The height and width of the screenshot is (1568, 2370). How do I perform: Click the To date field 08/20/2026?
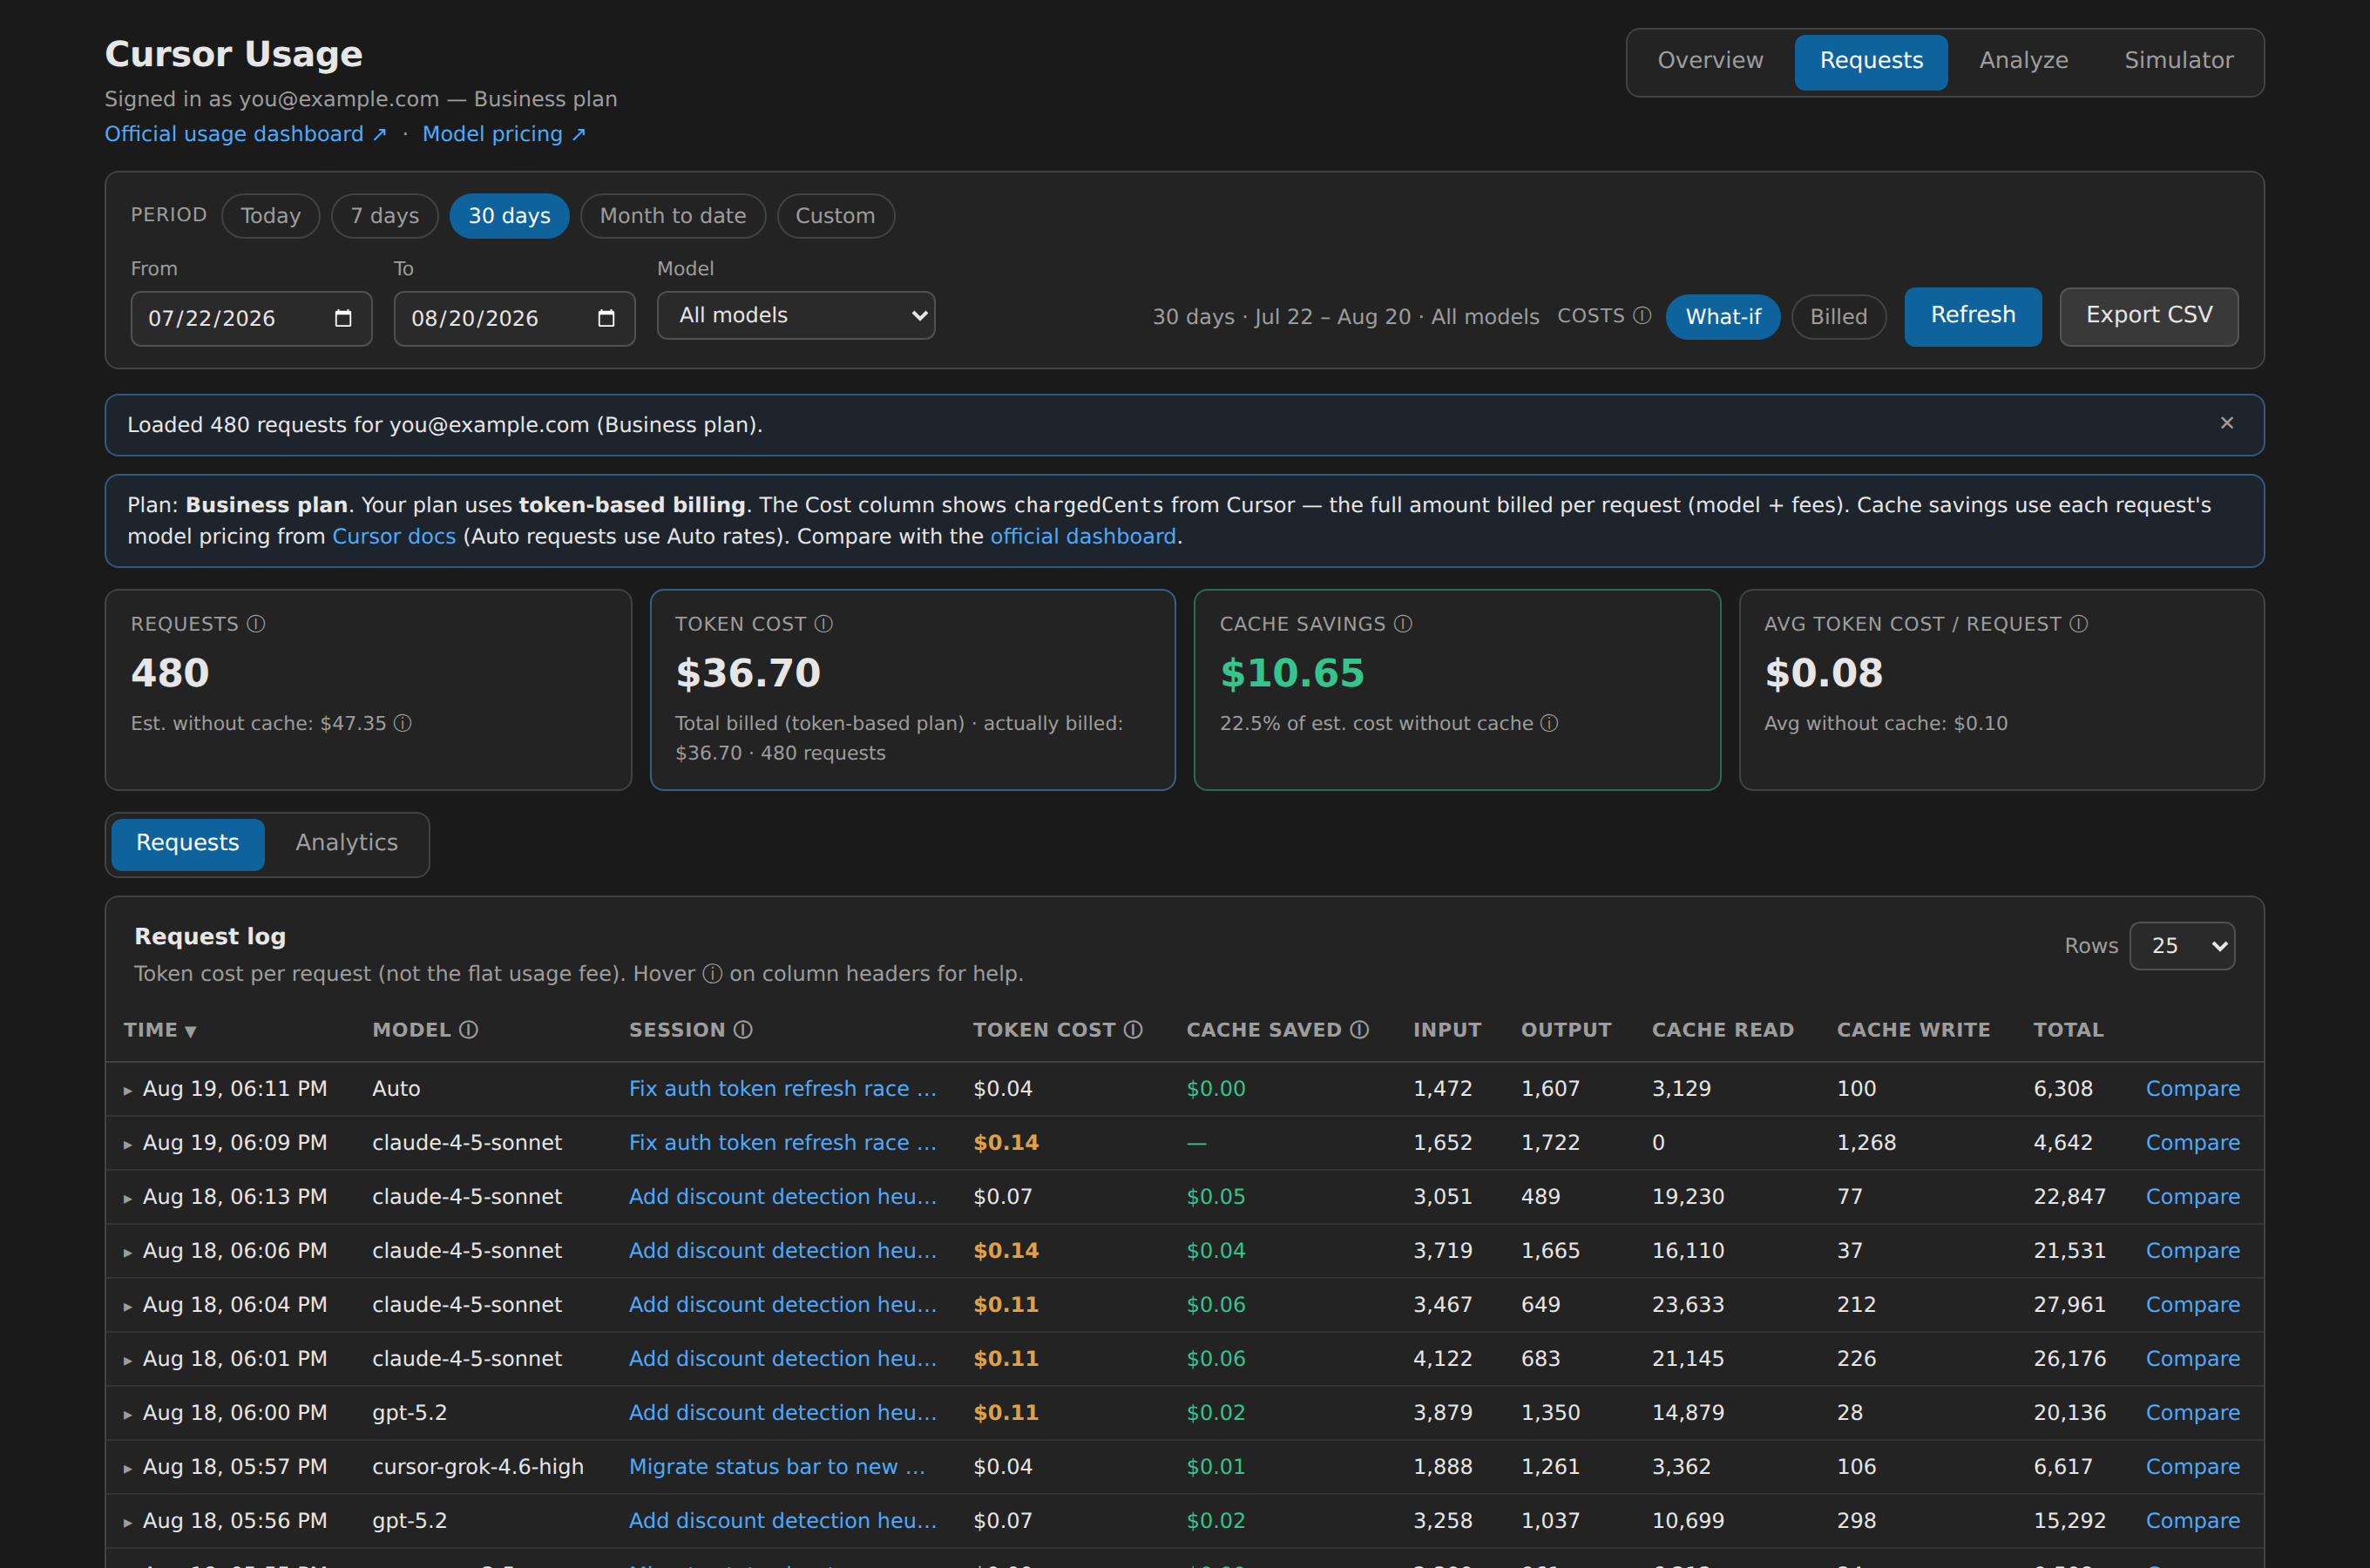tap(514, 318)
